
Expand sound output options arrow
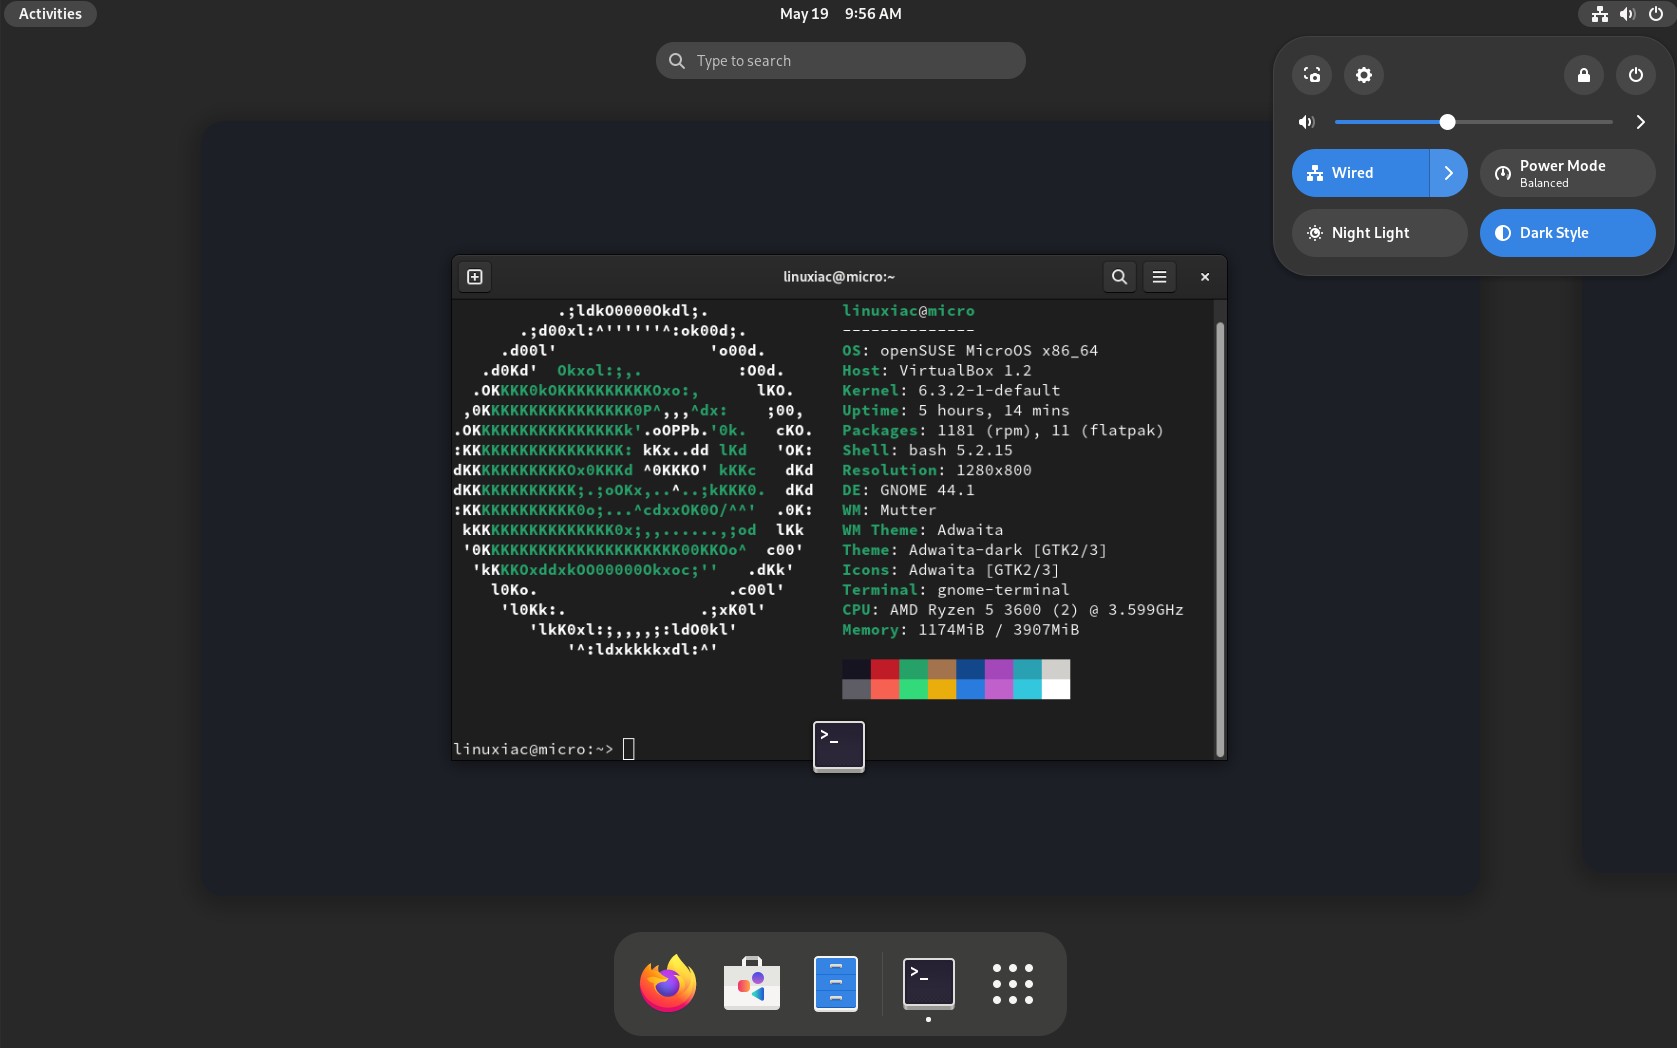point(1640,122)
